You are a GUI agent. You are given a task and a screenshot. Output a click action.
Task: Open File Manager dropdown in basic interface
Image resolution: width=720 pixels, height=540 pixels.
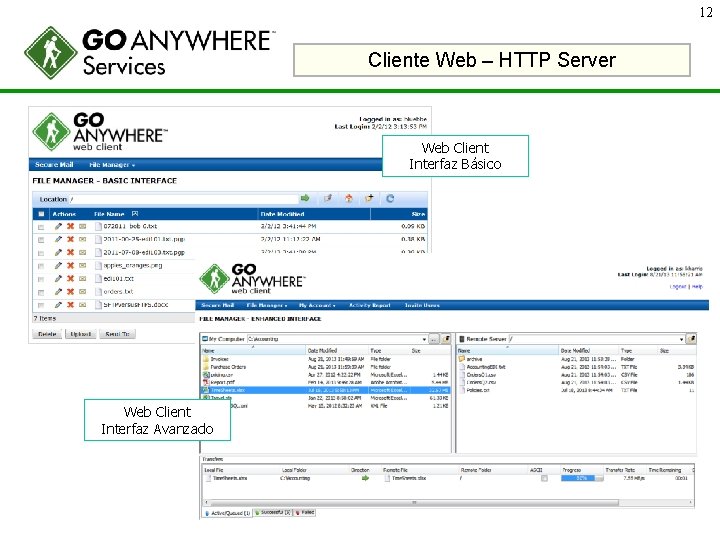[112, 164]
